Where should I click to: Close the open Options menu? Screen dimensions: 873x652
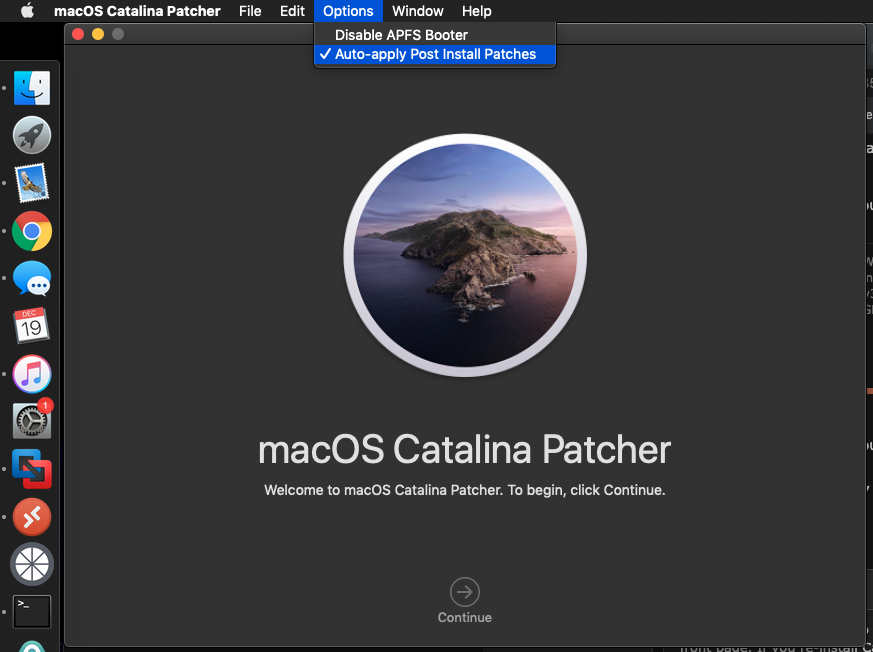click(x=348, y=11)
